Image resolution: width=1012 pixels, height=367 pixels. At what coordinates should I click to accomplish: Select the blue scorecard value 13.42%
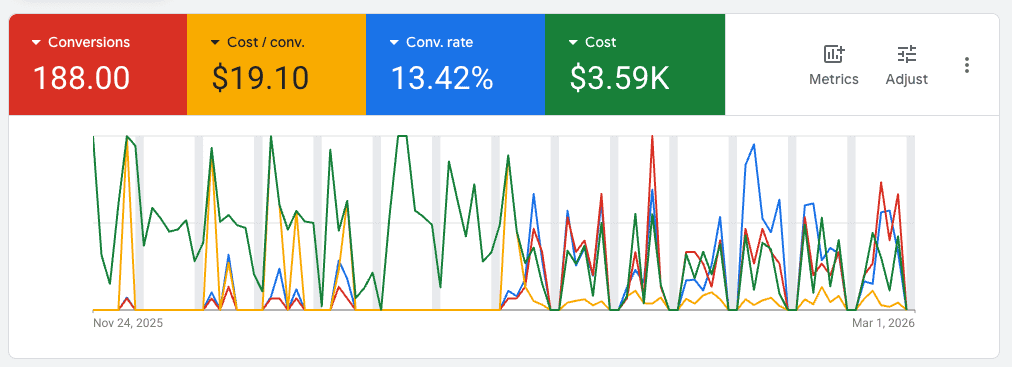pyautogui.click(x=442, y=78)
